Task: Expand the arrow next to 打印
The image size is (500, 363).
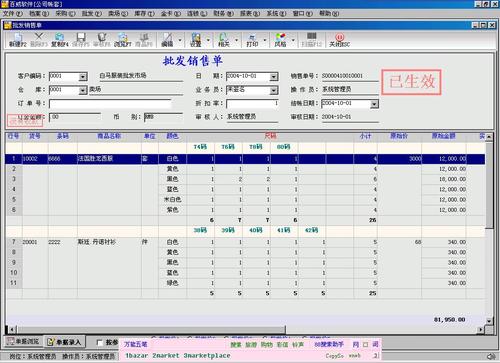Action: pyautogui.click(x=265, y=40)
